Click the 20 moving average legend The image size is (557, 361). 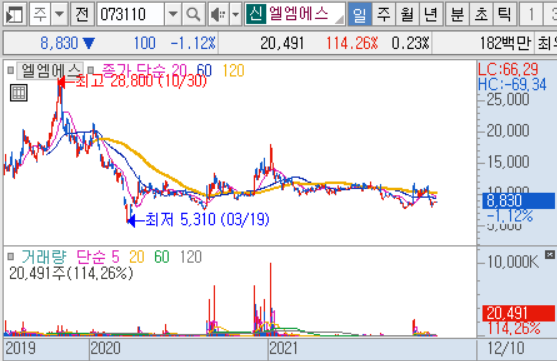point(179,70)
